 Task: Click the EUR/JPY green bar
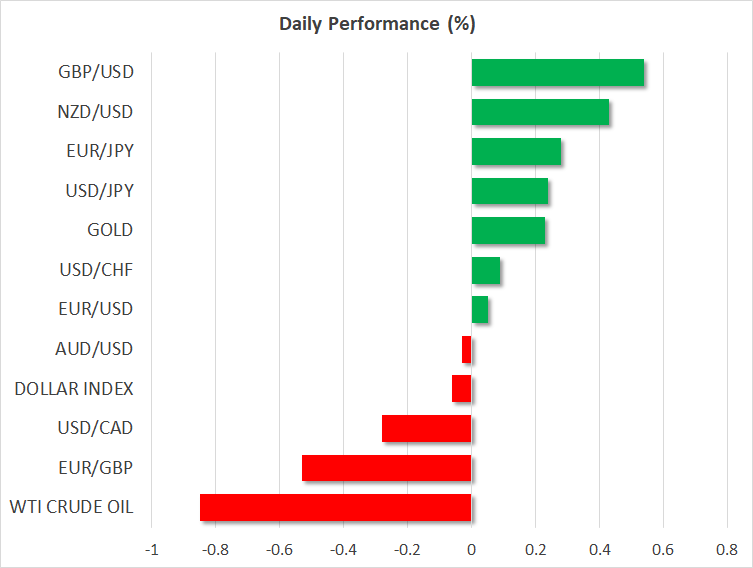[516, 152]
